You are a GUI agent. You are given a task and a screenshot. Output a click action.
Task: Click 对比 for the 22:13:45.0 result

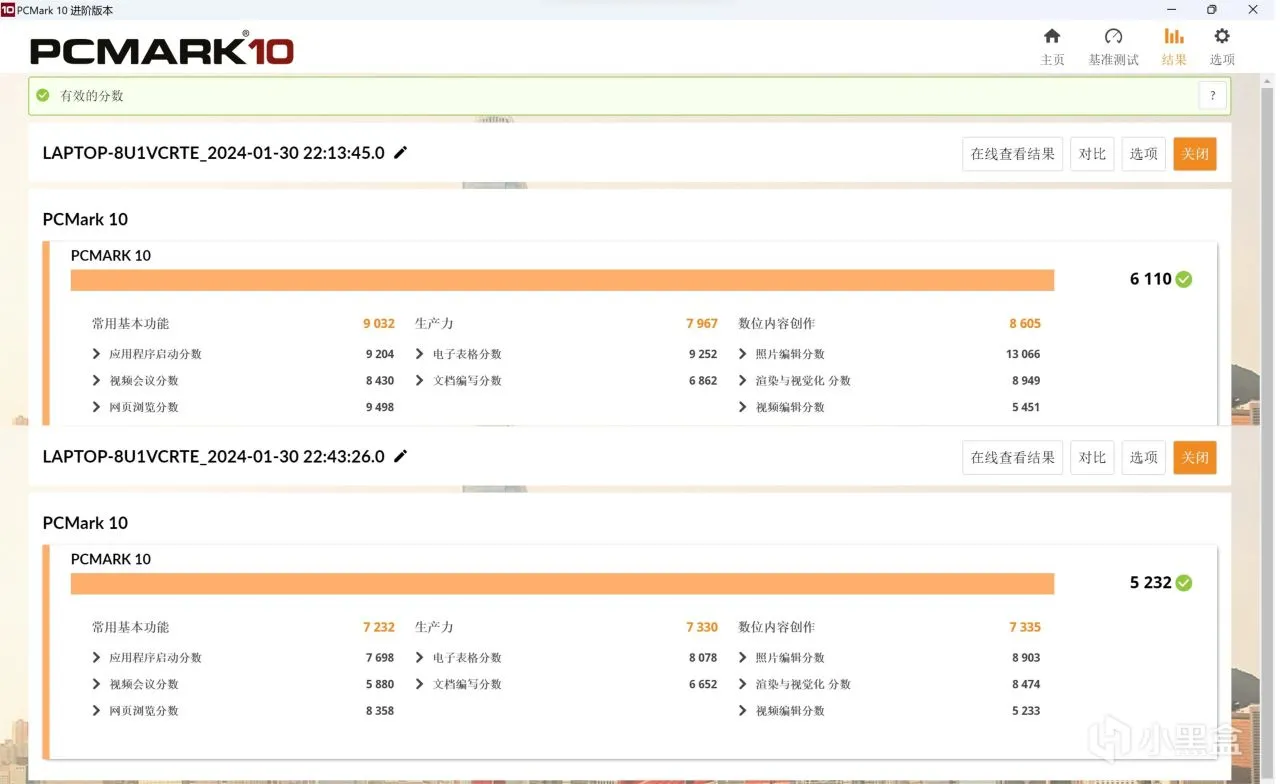click(x=1092, y=154)
